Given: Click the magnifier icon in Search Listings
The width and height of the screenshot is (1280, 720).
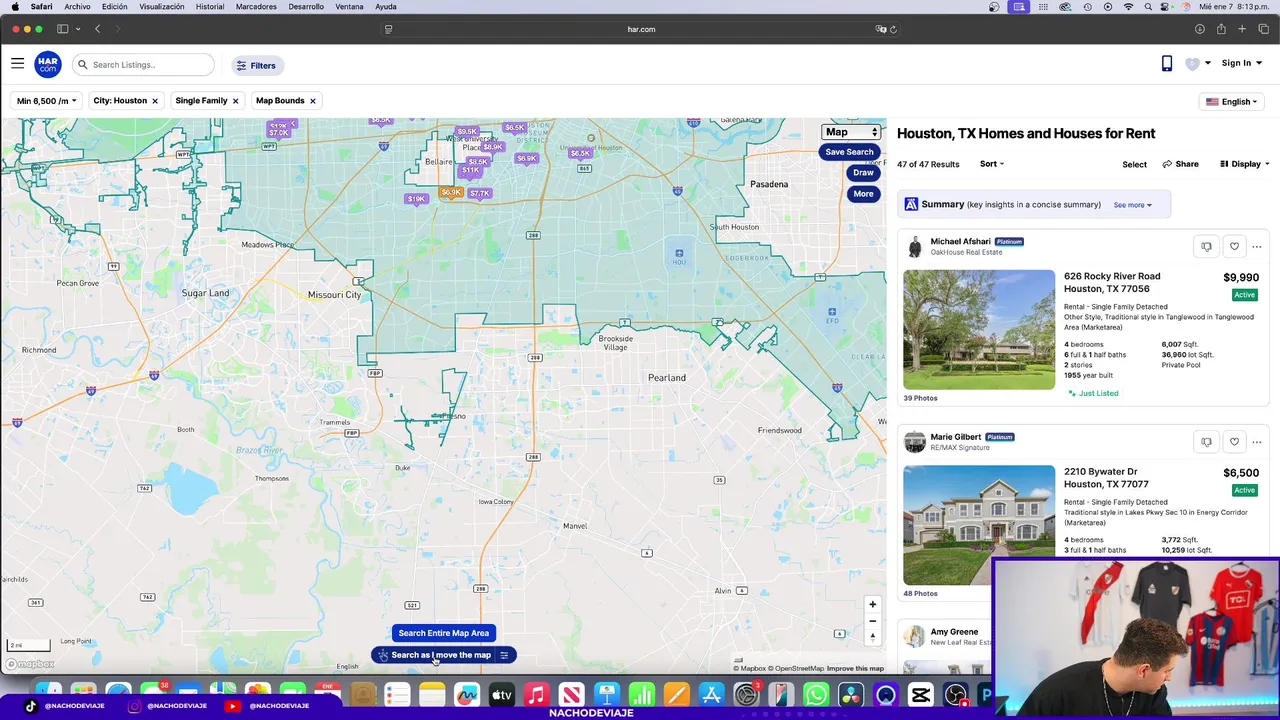Looking at the screenshot, I should click(83, 65).
